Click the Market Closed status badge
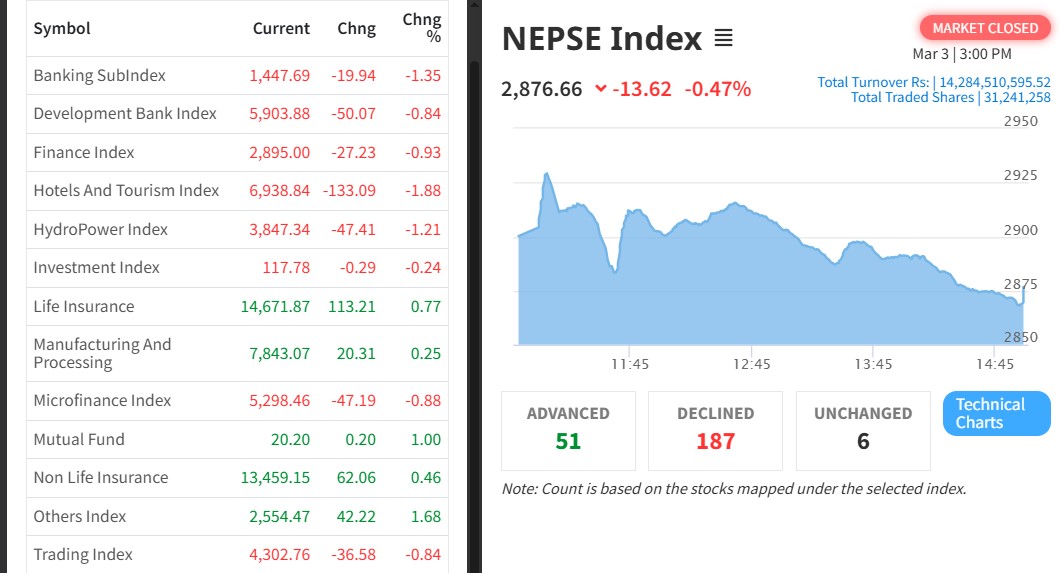 984,28
